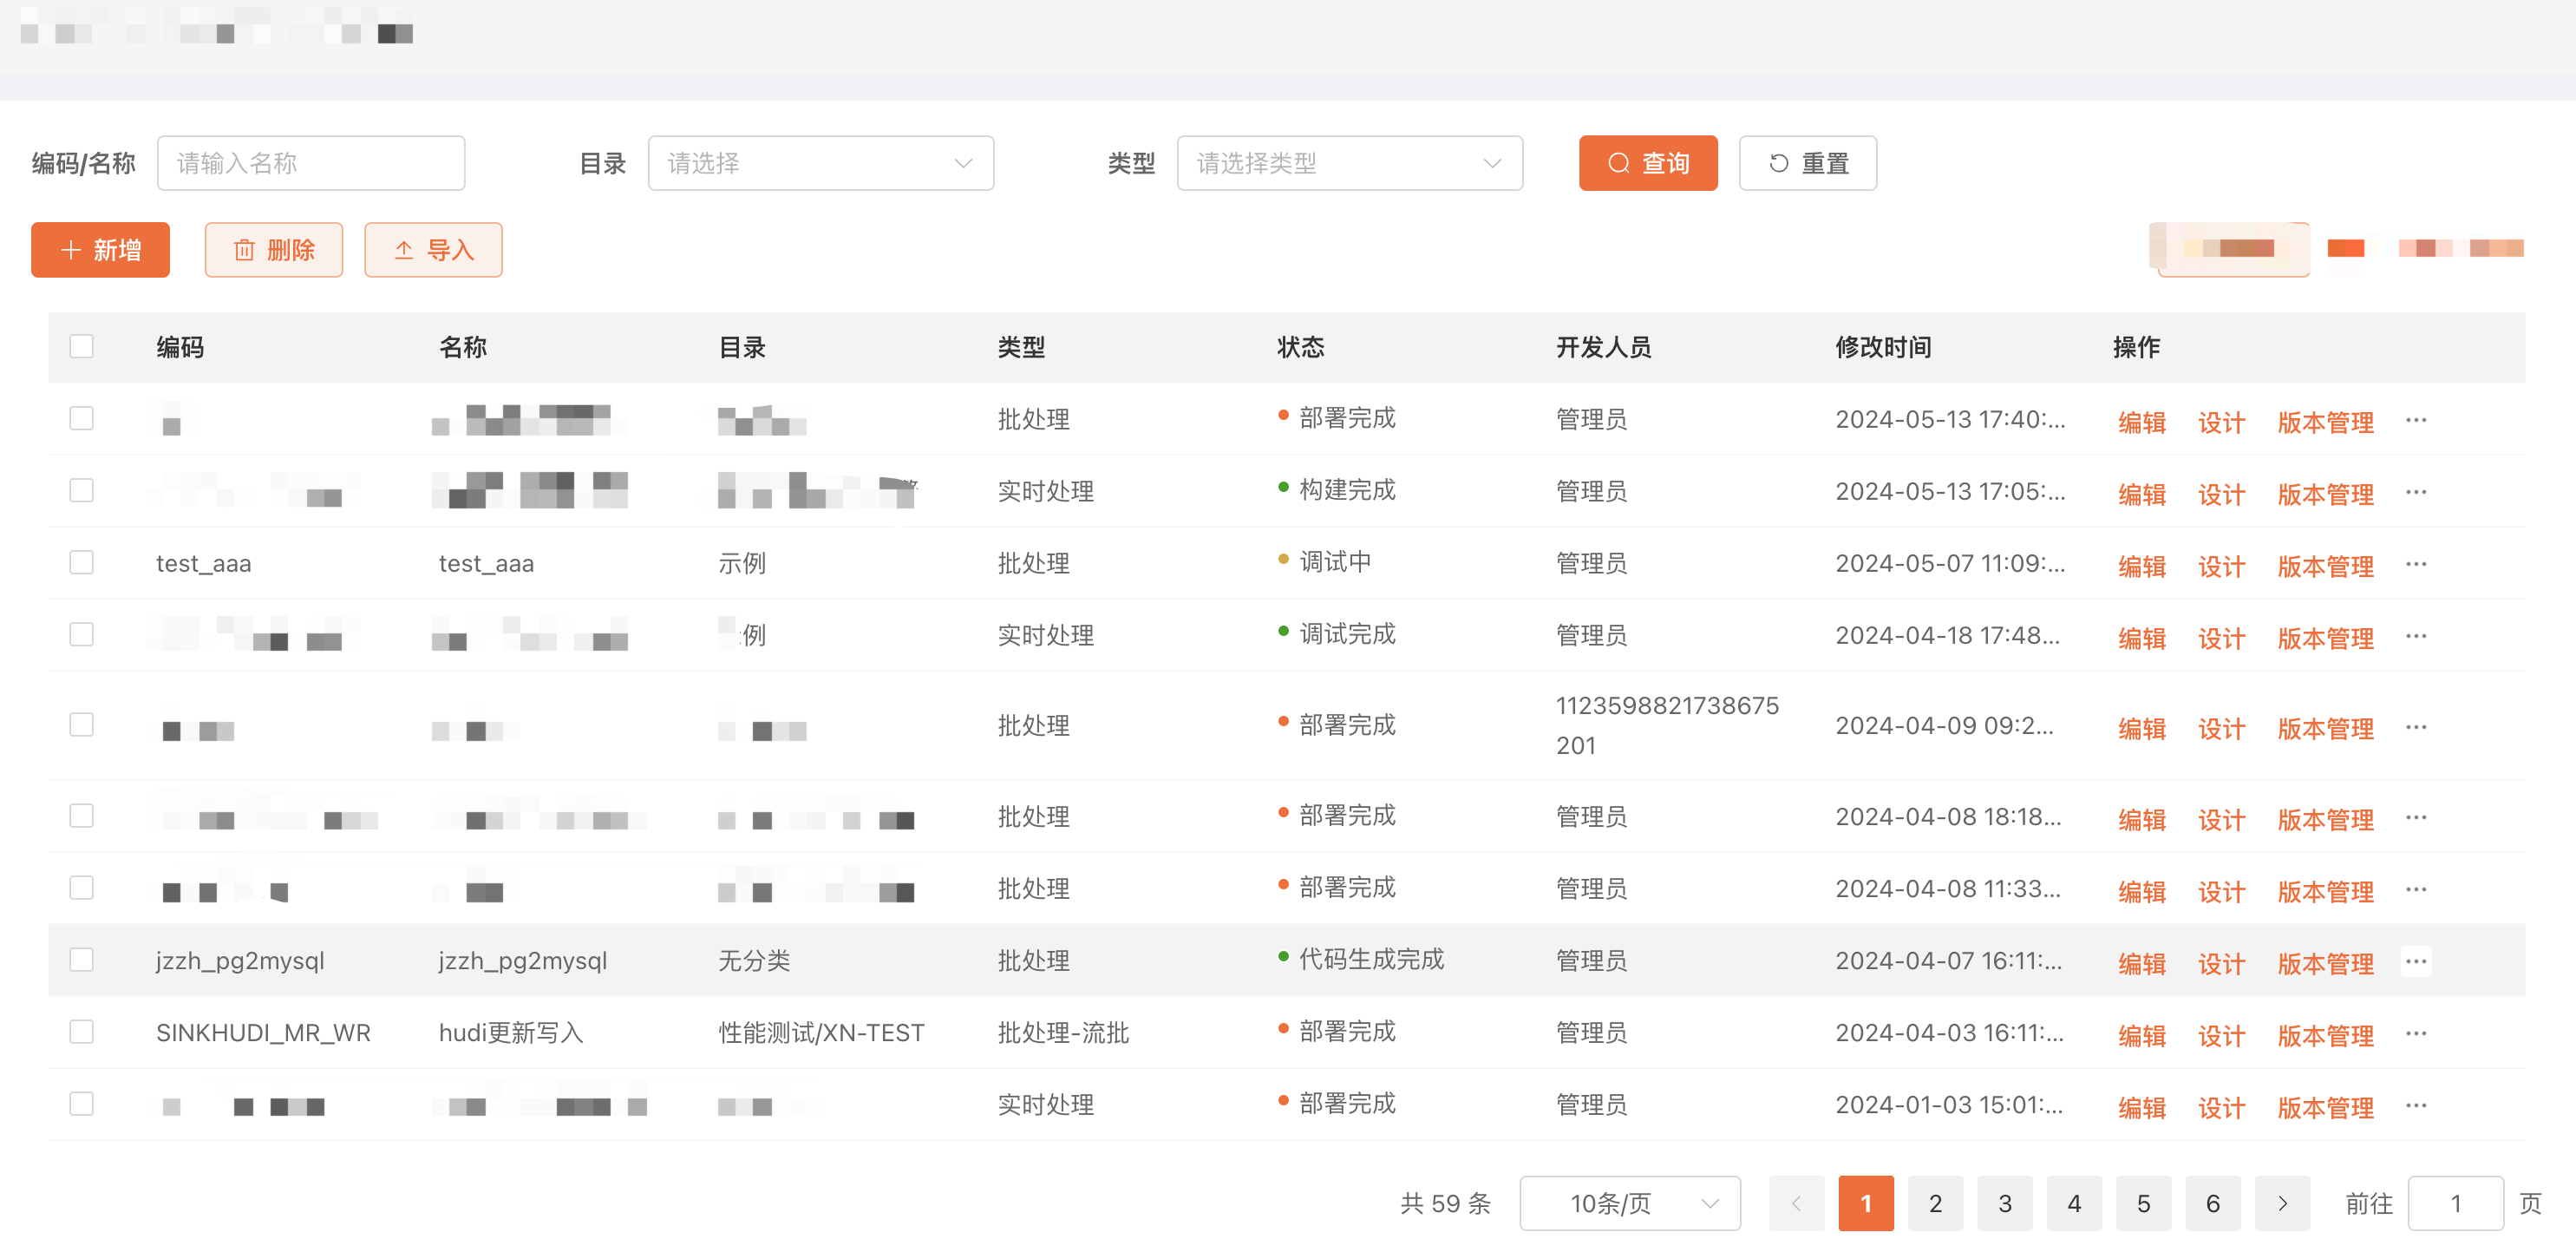Open more actions for 2024-04-09 row
Image resolution: width=2576 pixels, height=1239 pixels.
click(x=2416, y=727)
